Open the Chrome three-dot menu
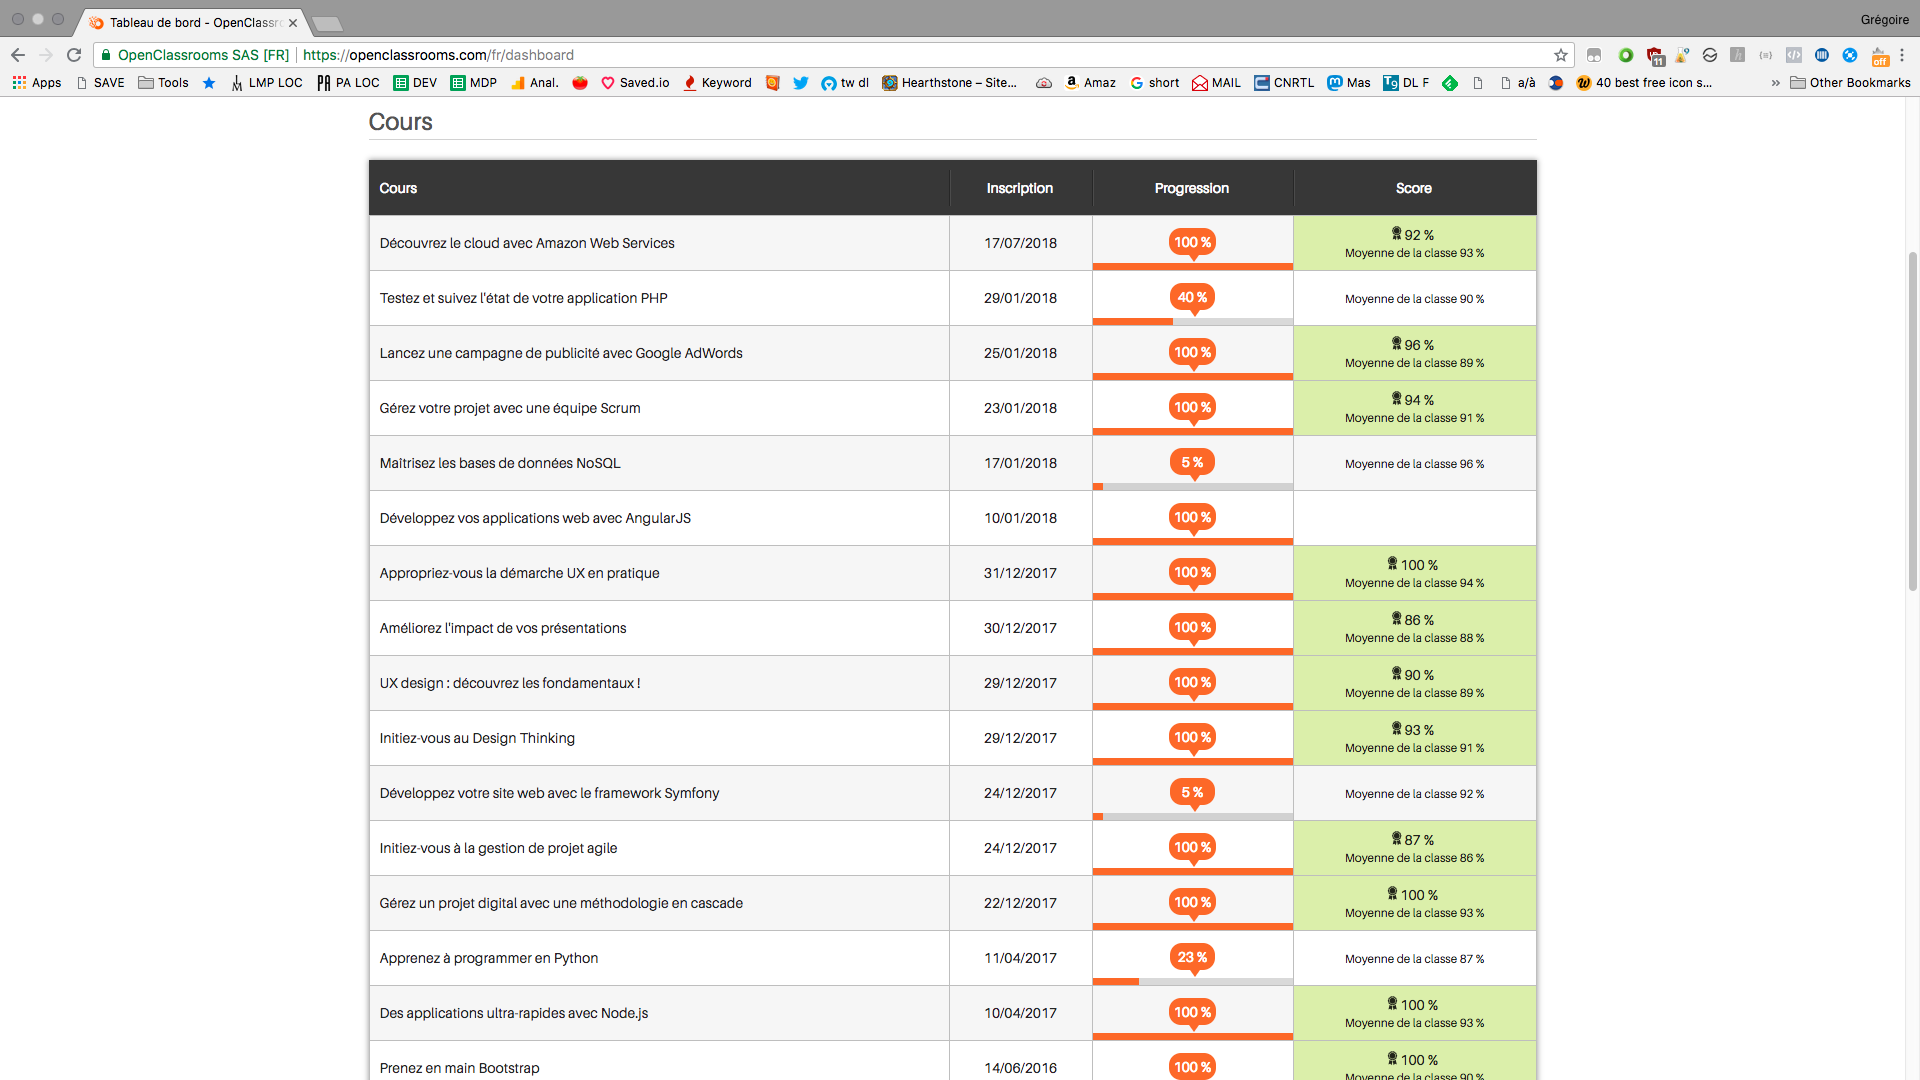The image size is (1920, 1080). point(1902,55)
